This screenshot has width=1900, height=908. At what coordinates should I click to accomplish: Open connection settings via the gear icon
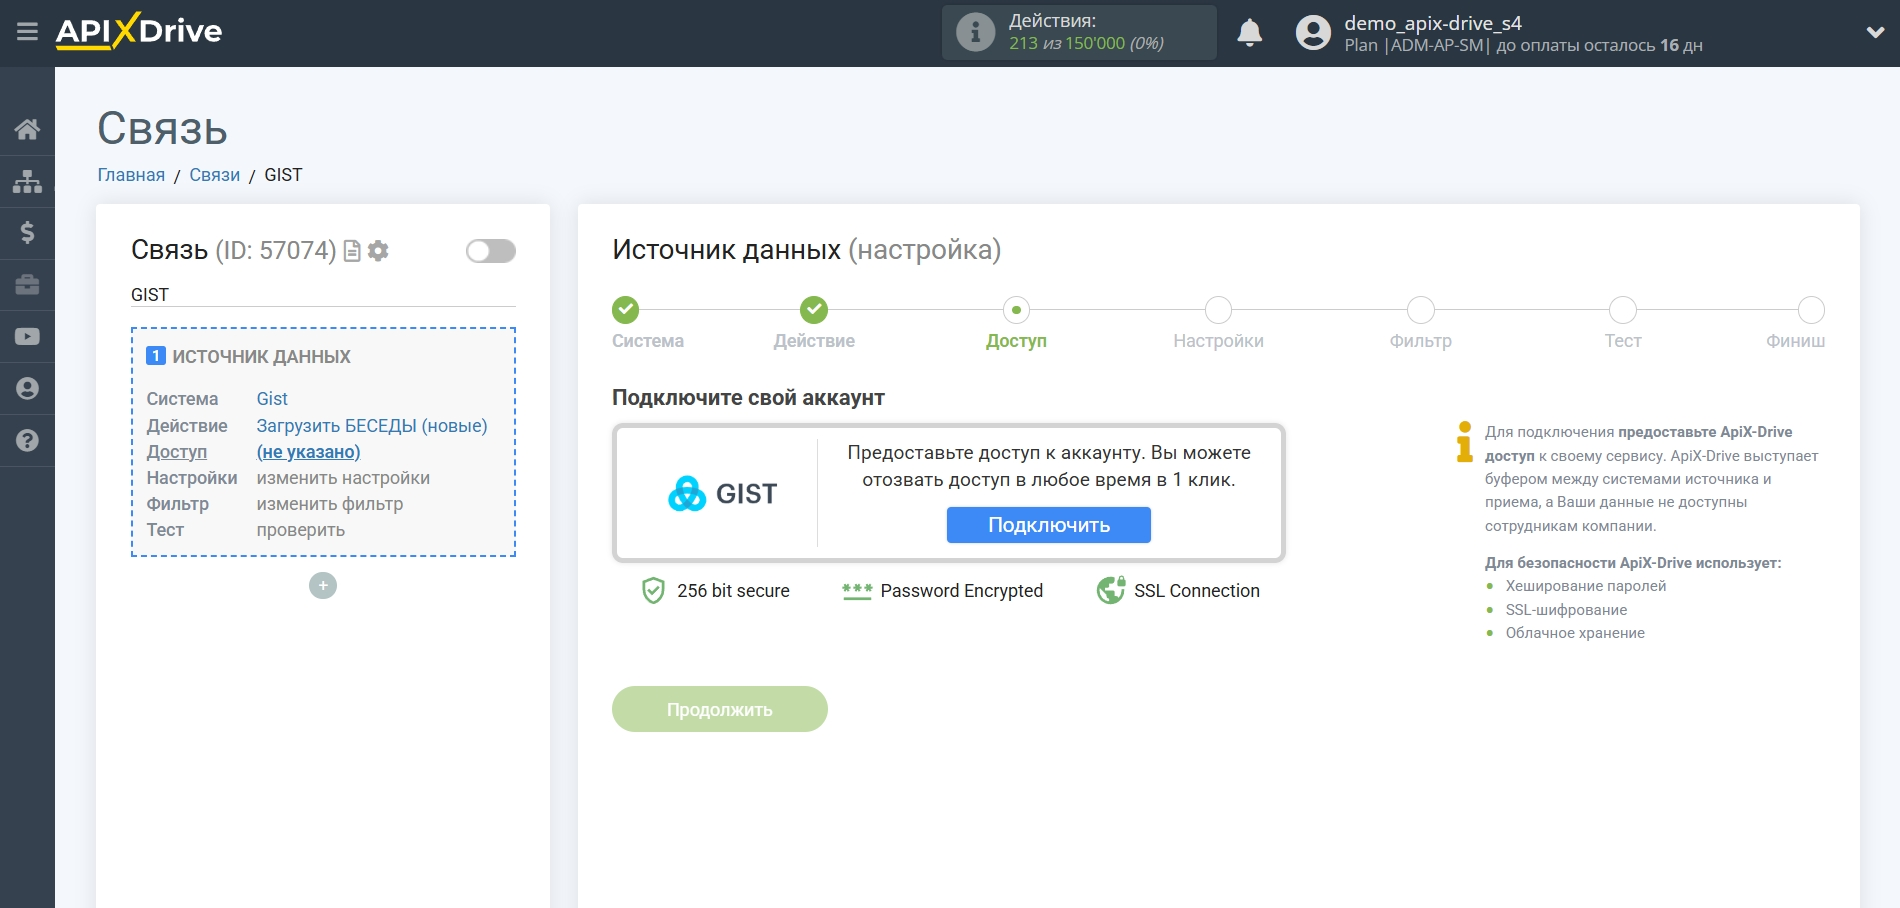(377, 252)
